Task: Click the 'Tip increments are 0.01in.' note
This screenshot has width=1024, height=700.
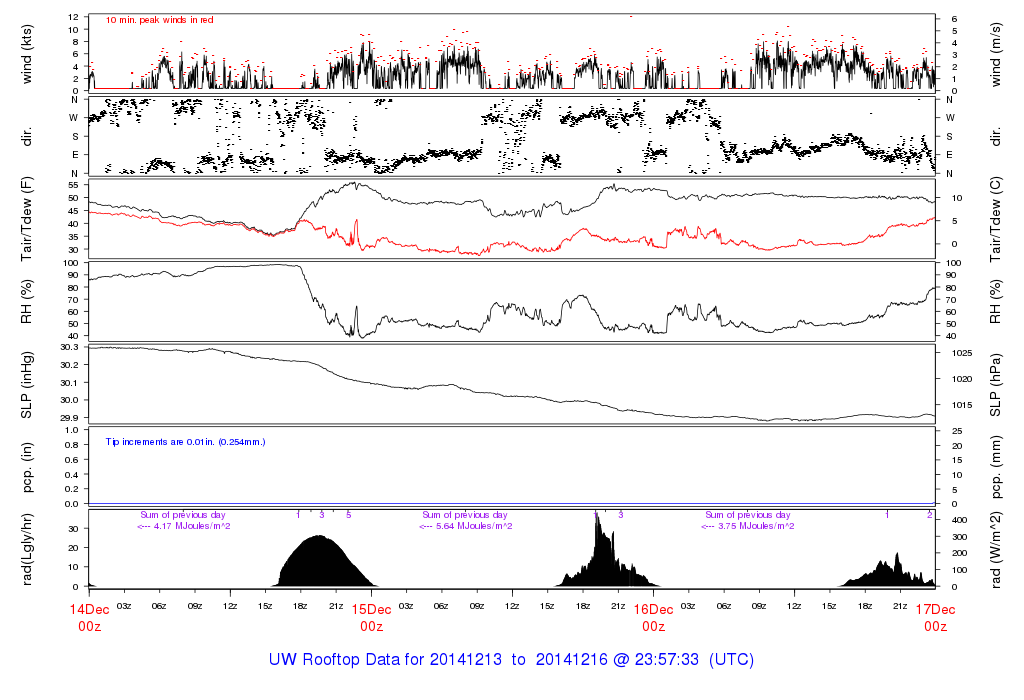Action: point(185,441)
